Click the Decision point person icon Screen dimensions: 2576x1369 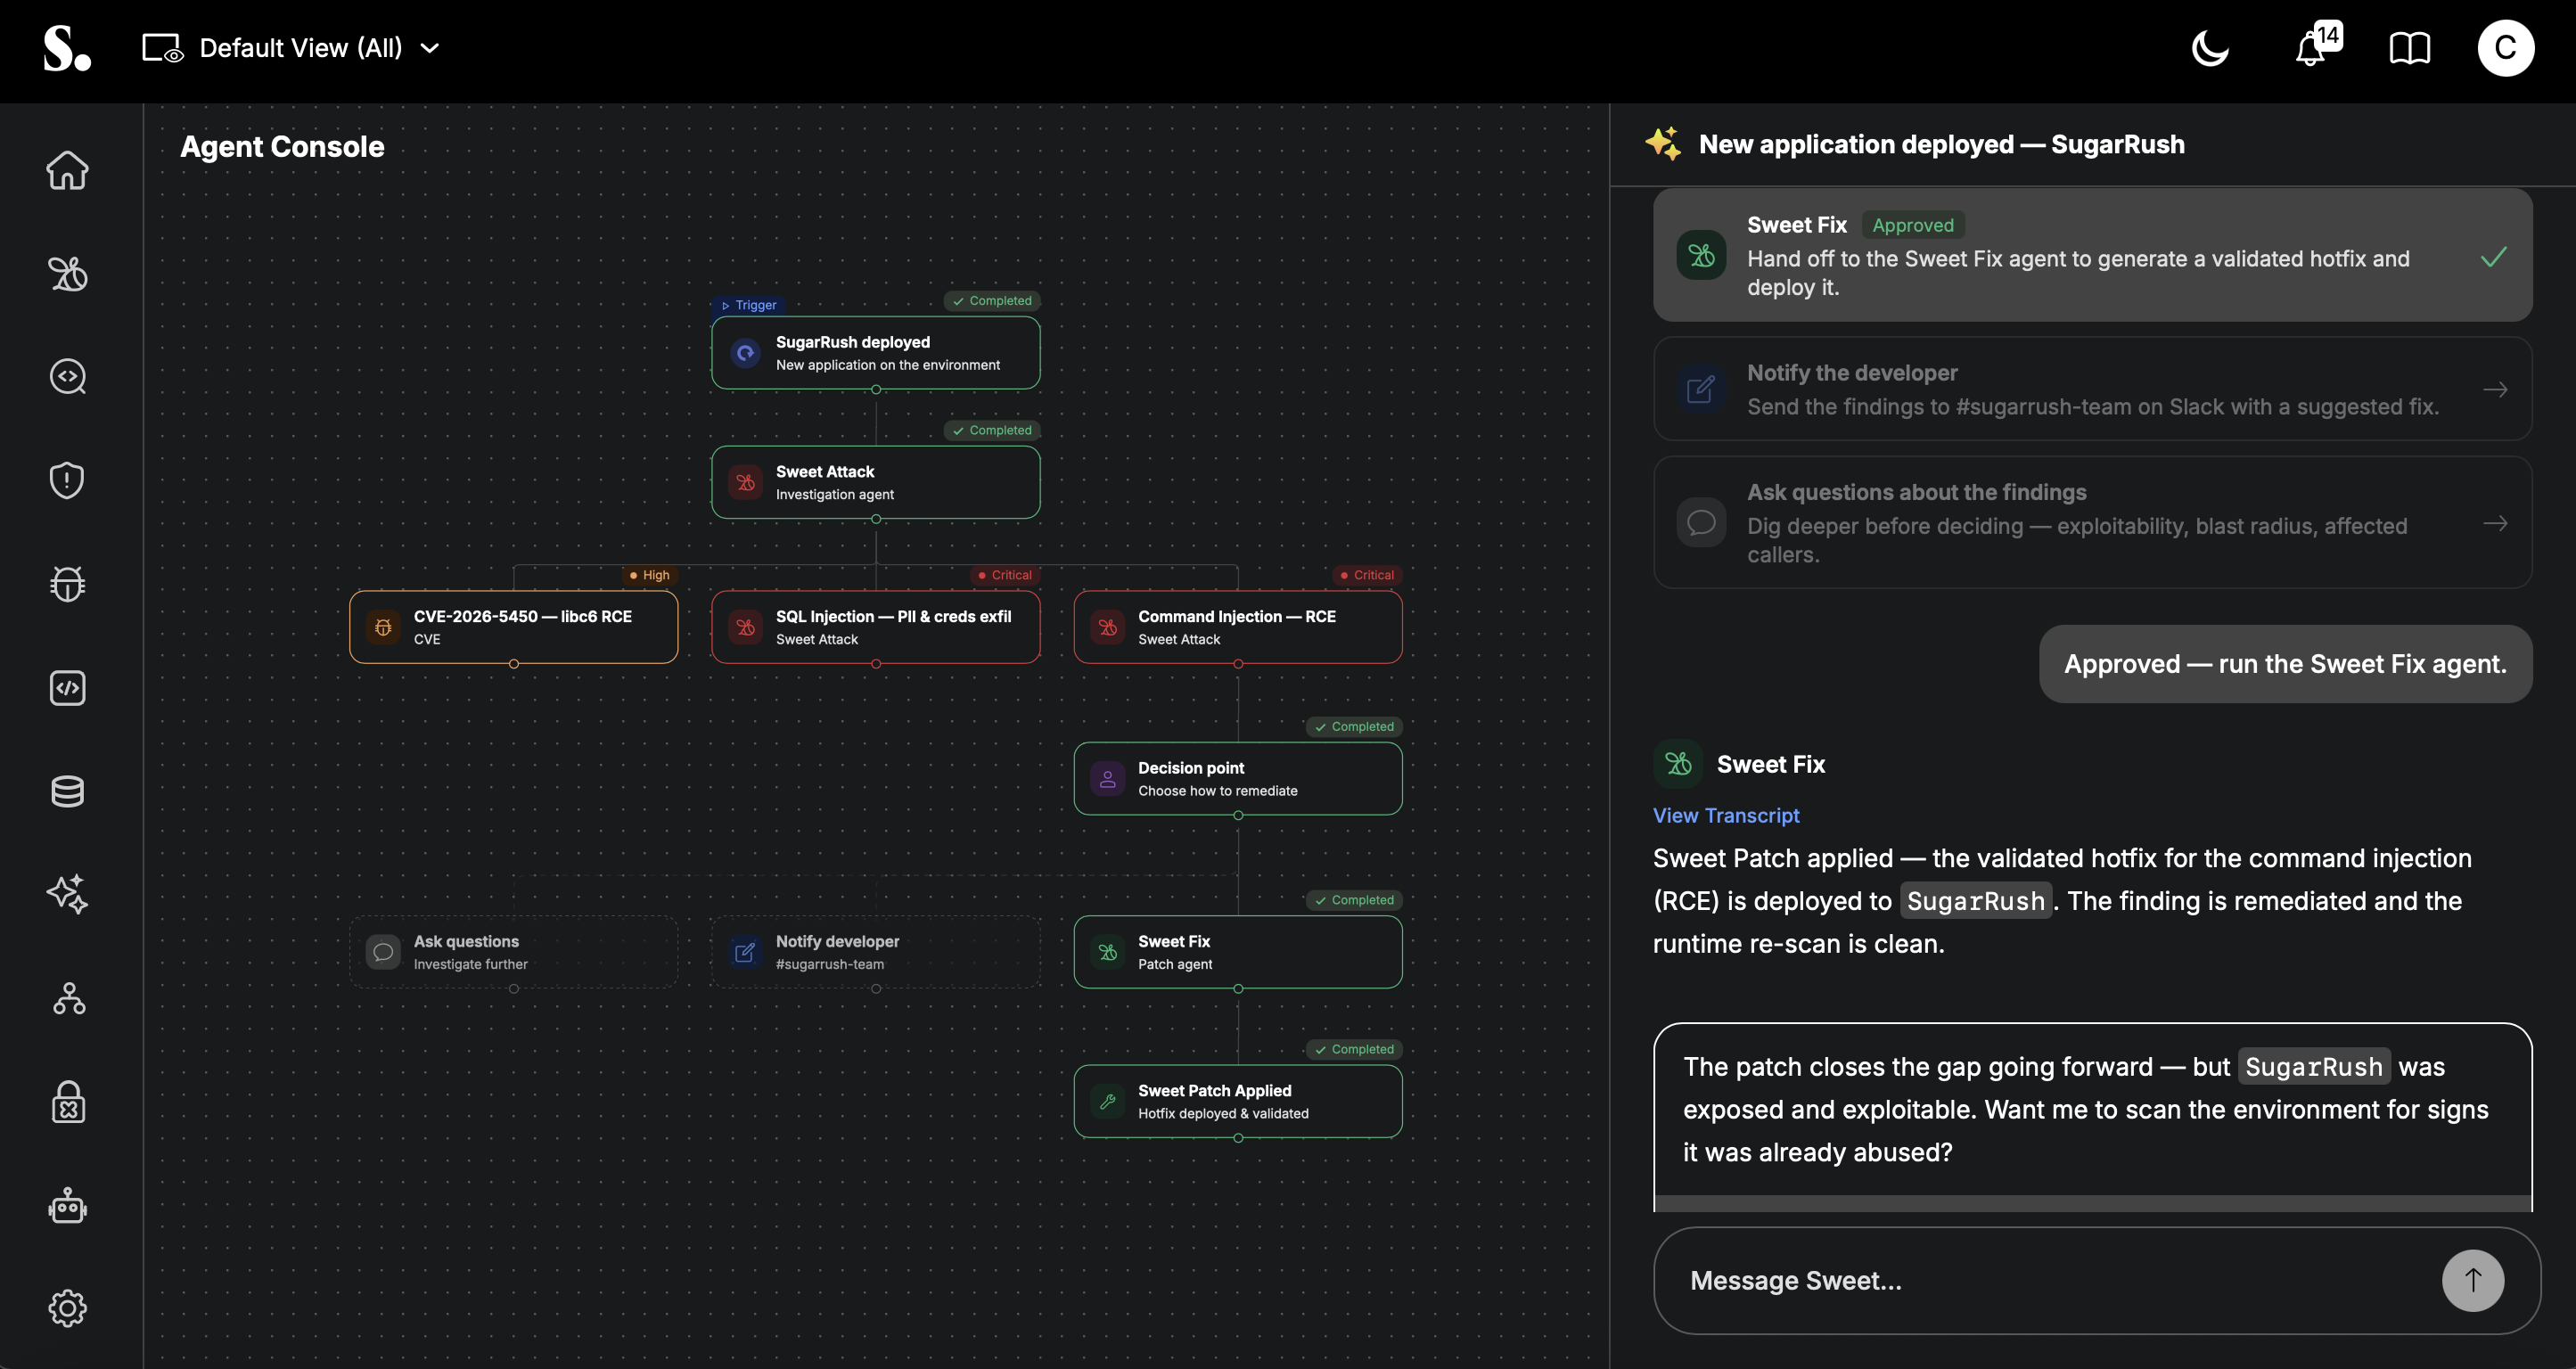coord(1108,778)
